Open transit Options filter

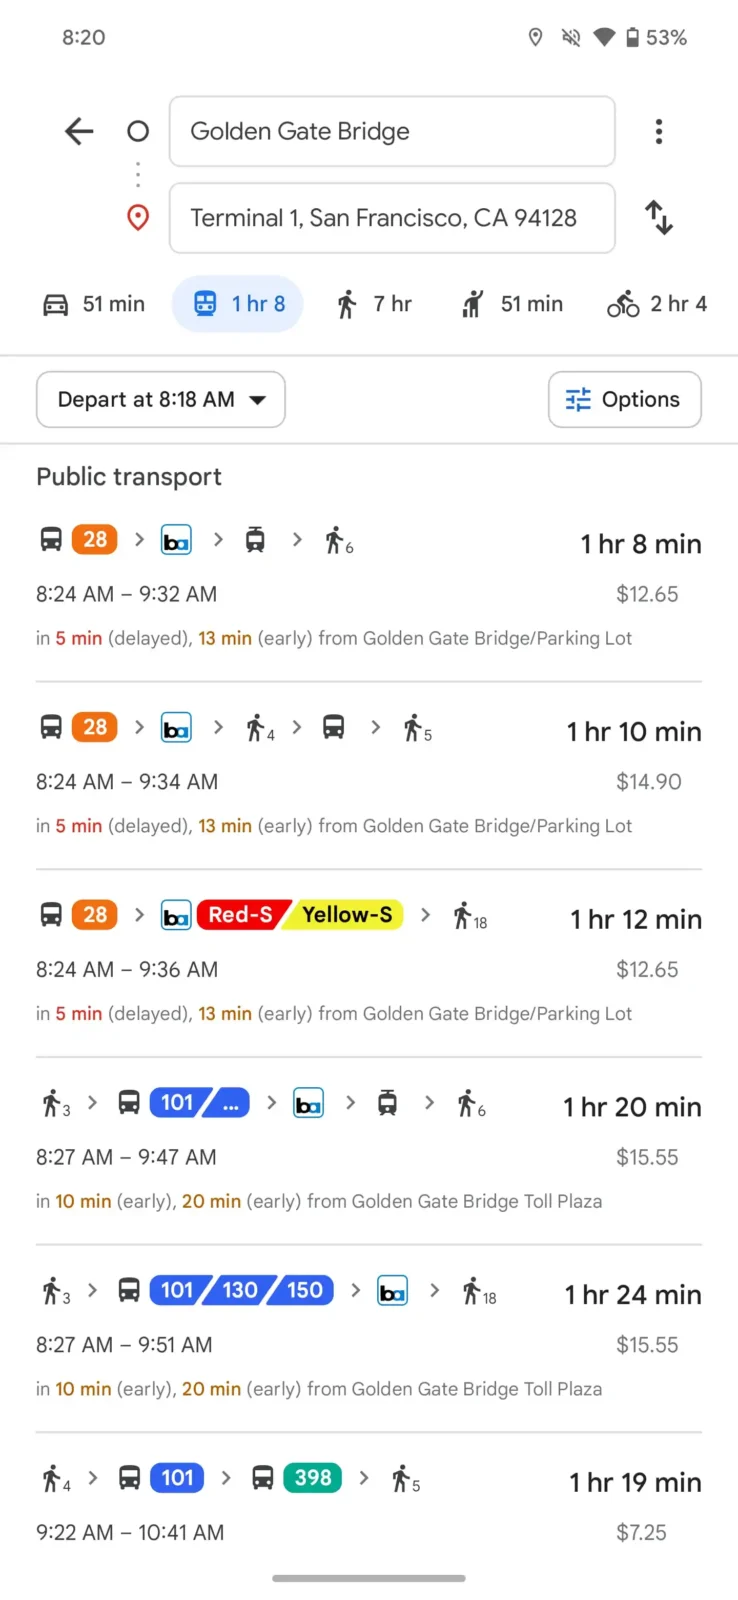[624, 400]
